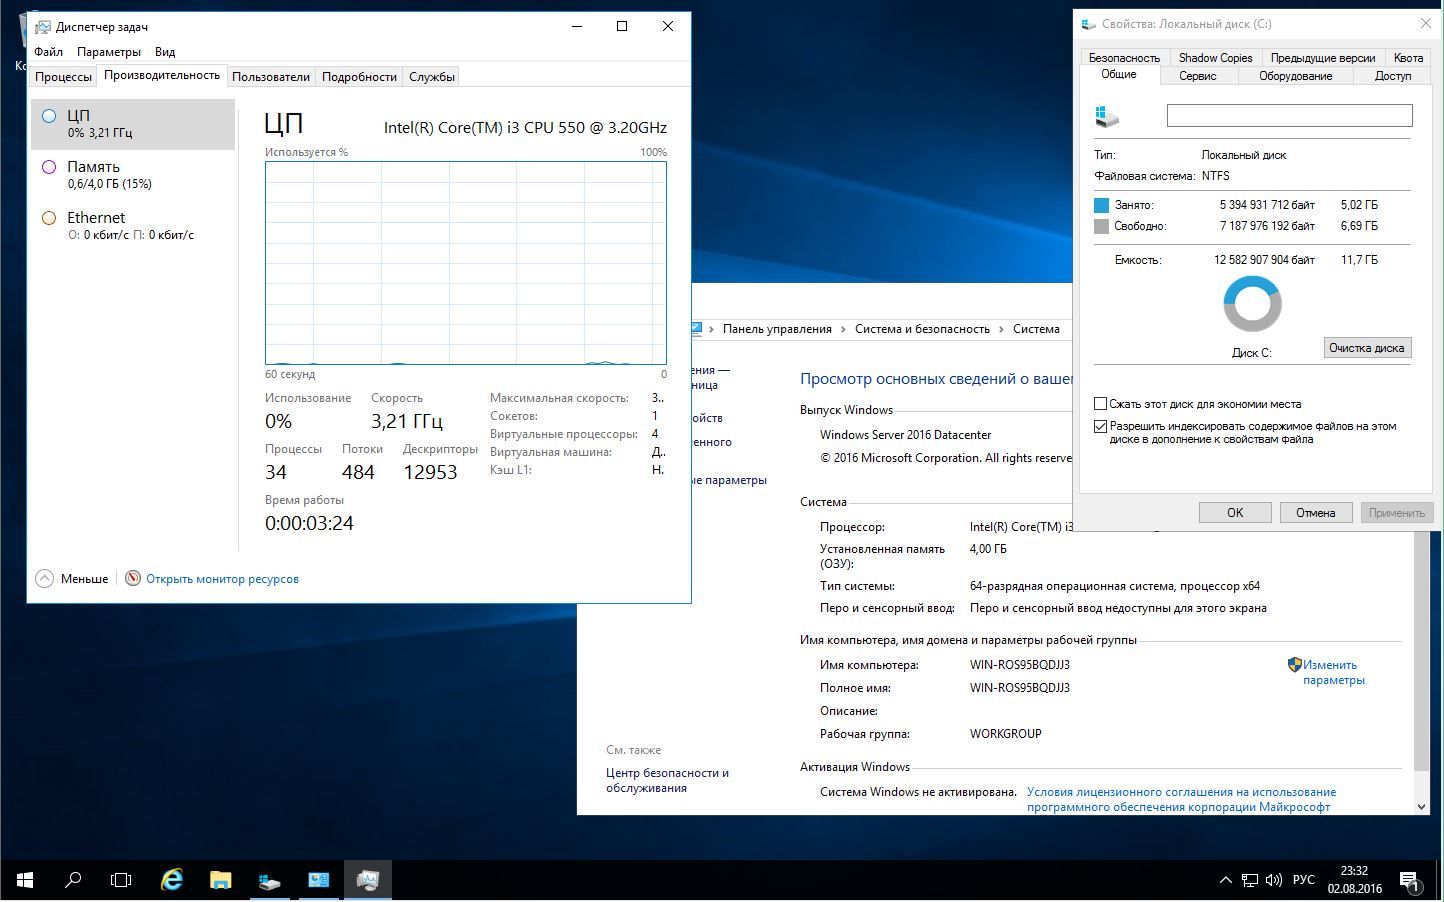The image size is (1444, 902).
Task: Switch to Task Manager taskbar item
Action: (367, 880)
